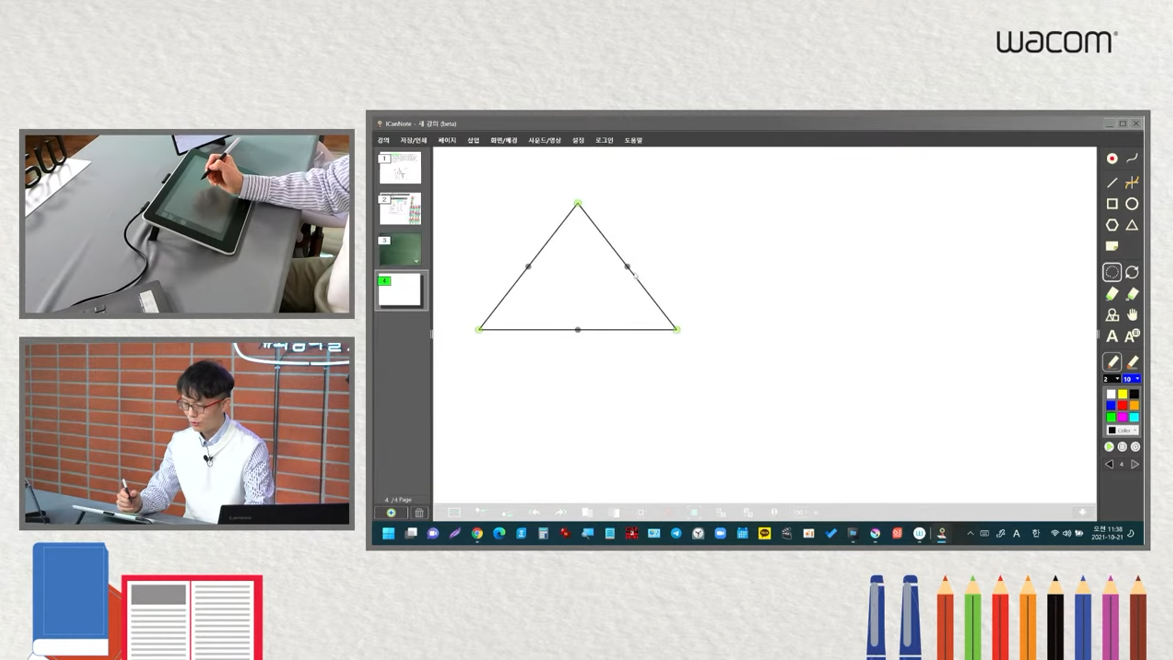
Task: Pick the green color swatch
Action: point(1111,417)
